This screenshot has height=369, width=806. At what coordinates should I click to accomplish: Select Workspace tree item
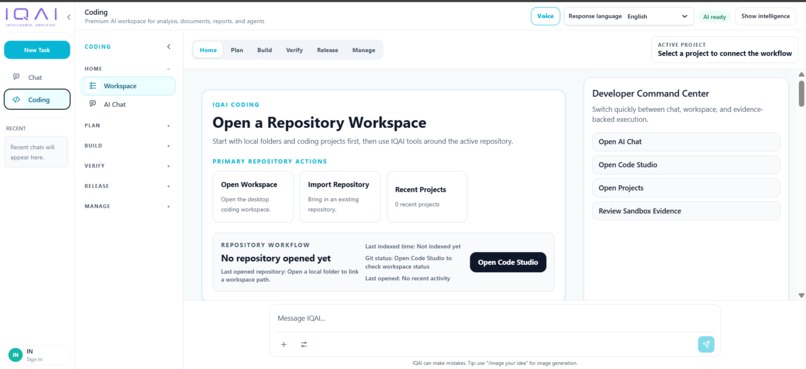point(128,86)
